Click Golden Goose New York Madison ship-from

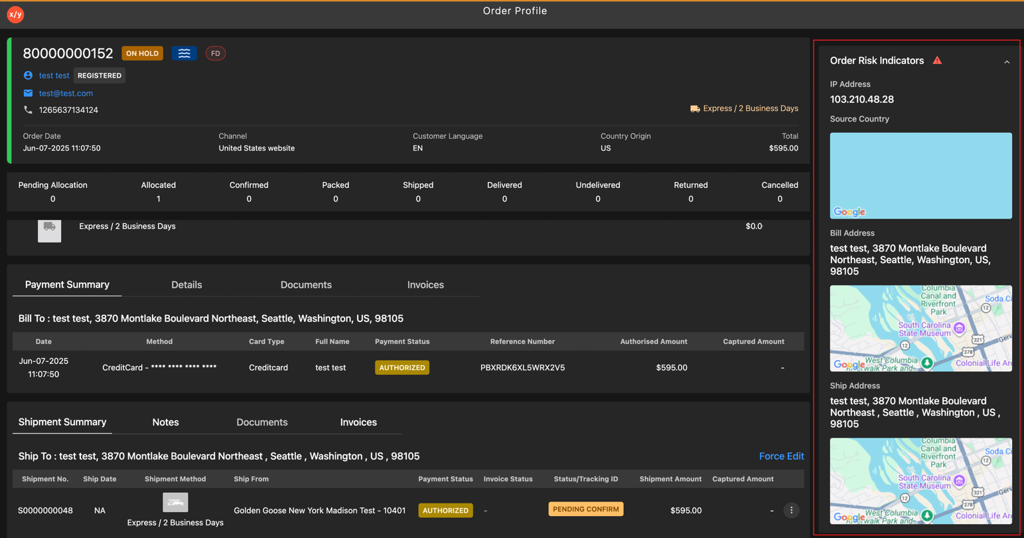click(319, 511)
